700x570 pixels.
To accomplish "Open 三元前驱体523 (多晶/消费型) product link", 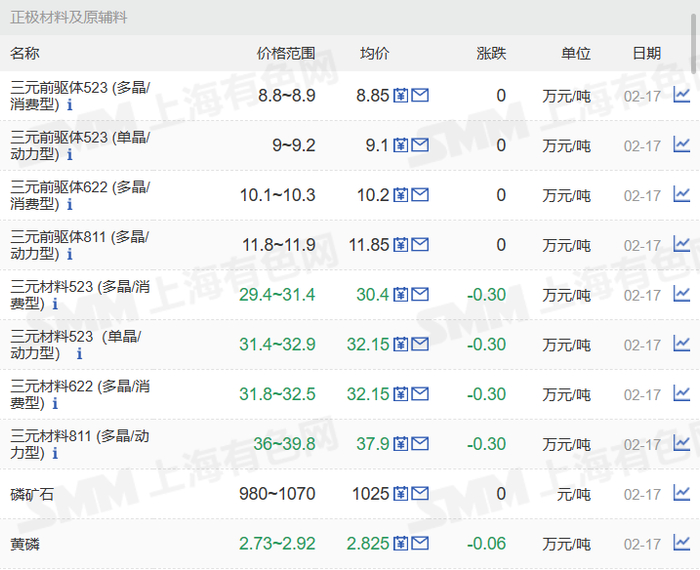I will coord(80,96).
